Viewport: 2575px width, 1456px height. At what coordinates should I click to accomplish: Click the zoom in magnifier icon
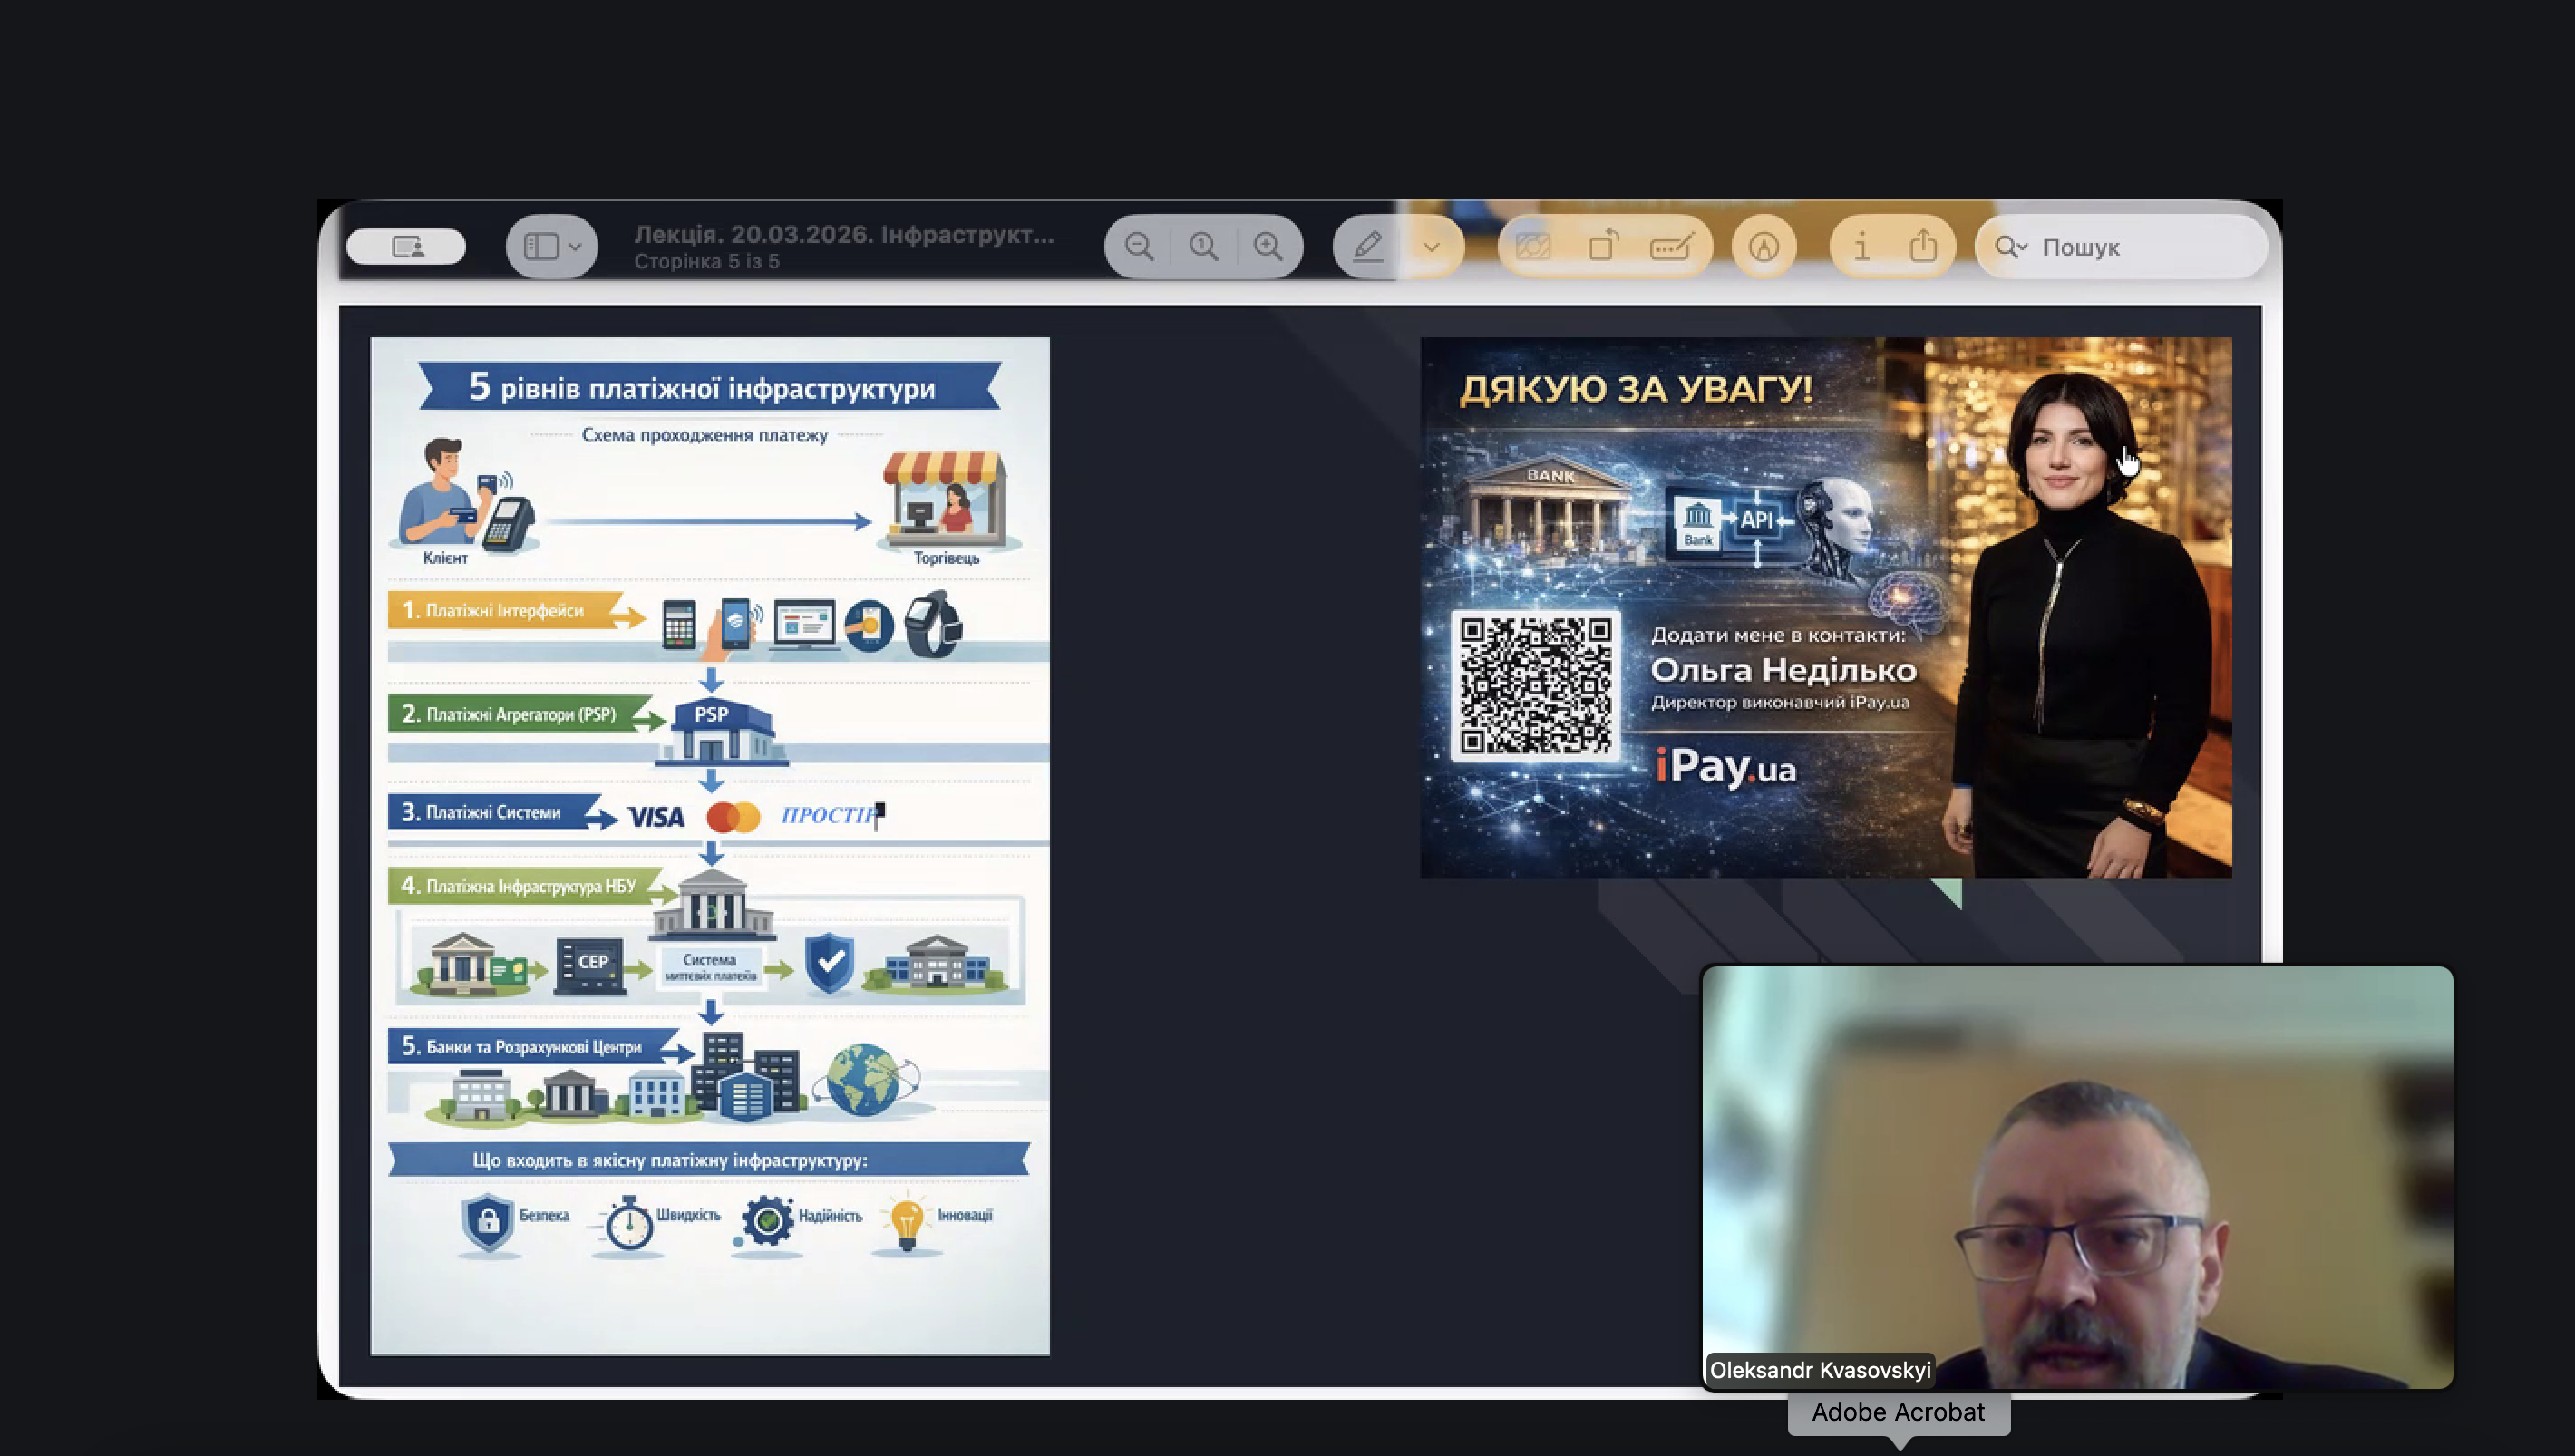coord(1268,246)
